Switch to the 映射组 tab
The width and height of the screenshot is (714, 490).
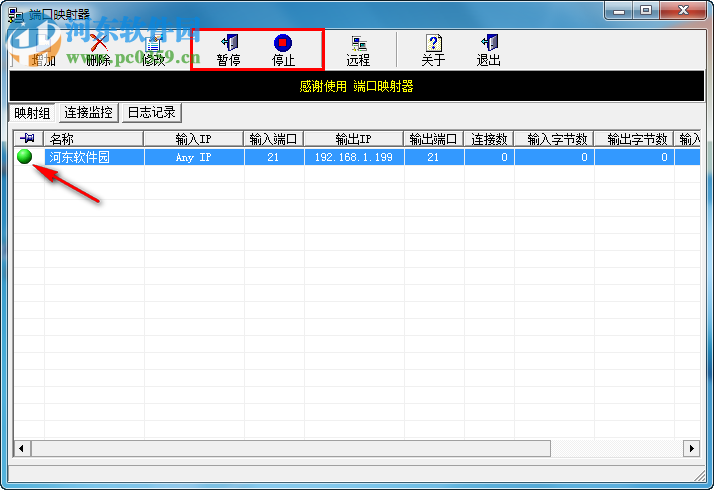(x=32, y=113)
